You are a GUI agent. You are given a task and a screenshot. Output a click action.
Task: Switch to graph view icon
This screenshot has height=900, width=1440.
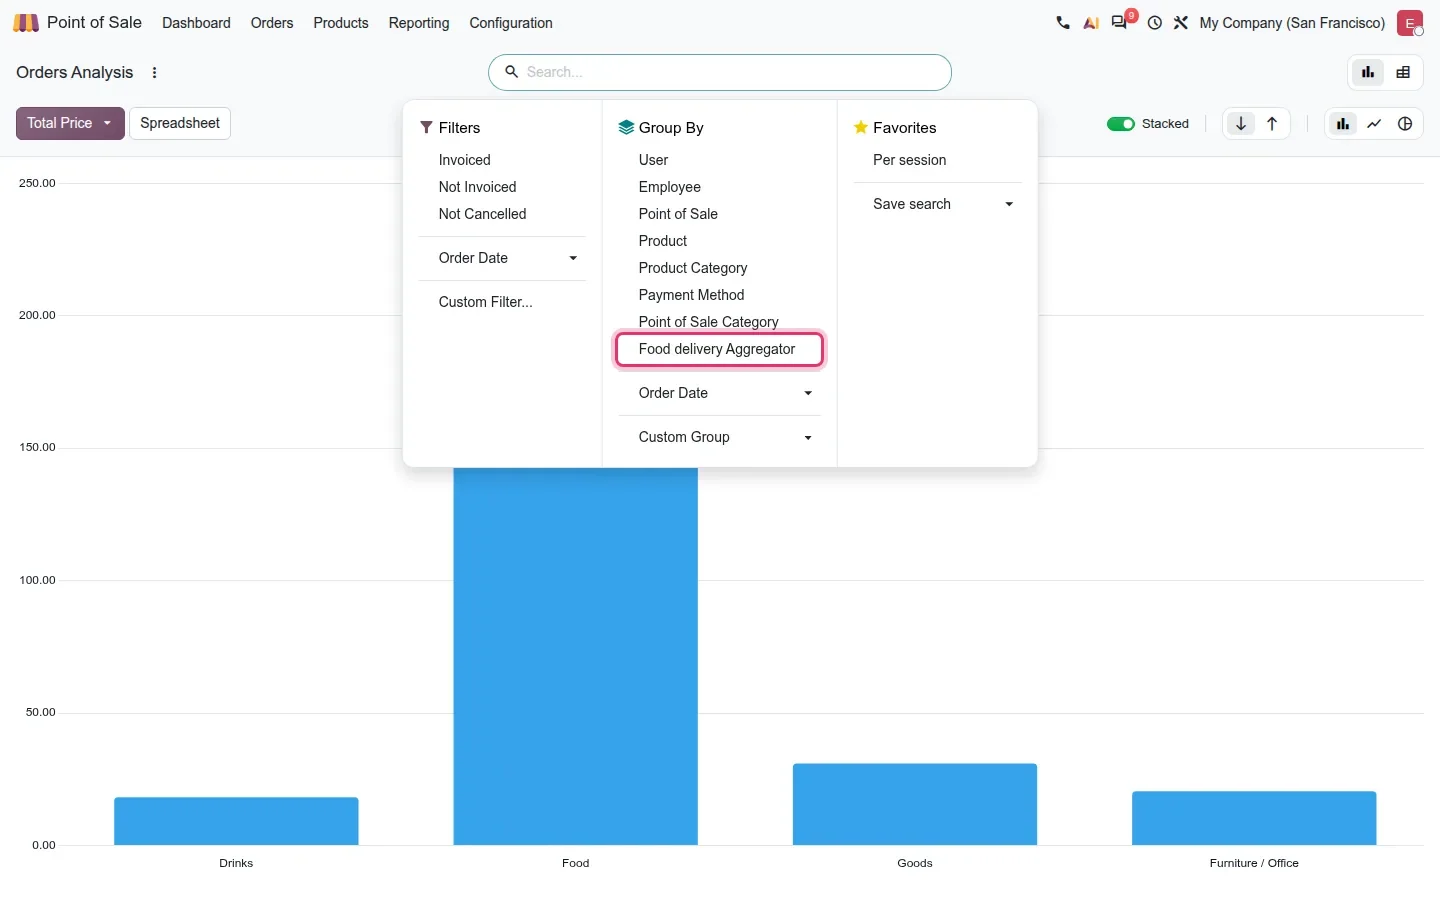point(1368,72)
